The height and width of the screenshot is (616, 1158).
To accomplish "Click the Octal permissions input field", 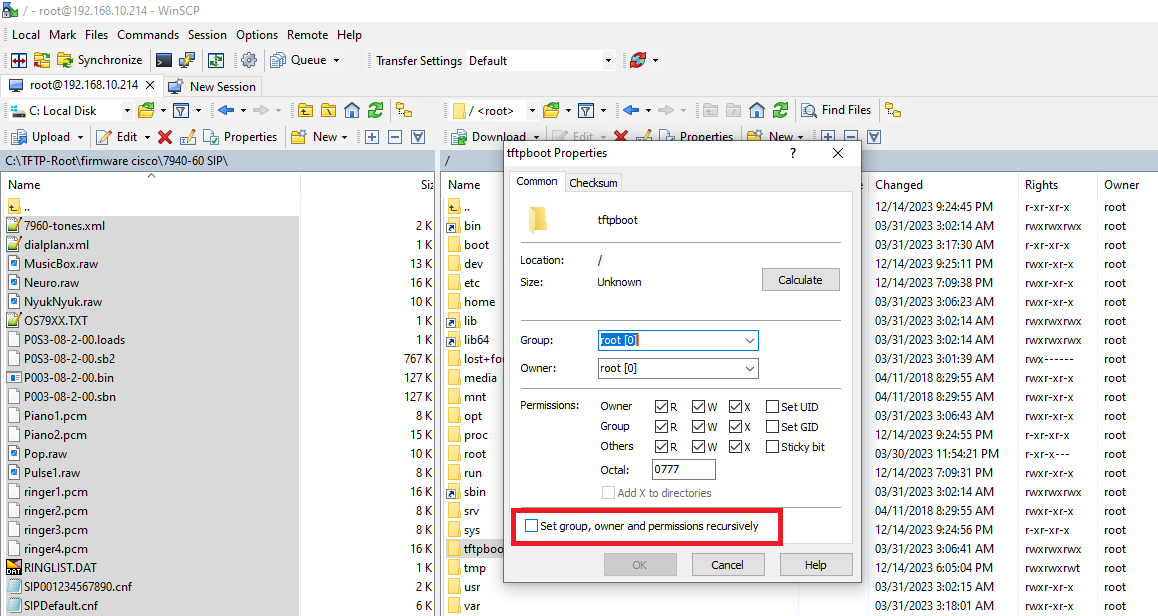I will pyautogui.click(x=683, y=470).
